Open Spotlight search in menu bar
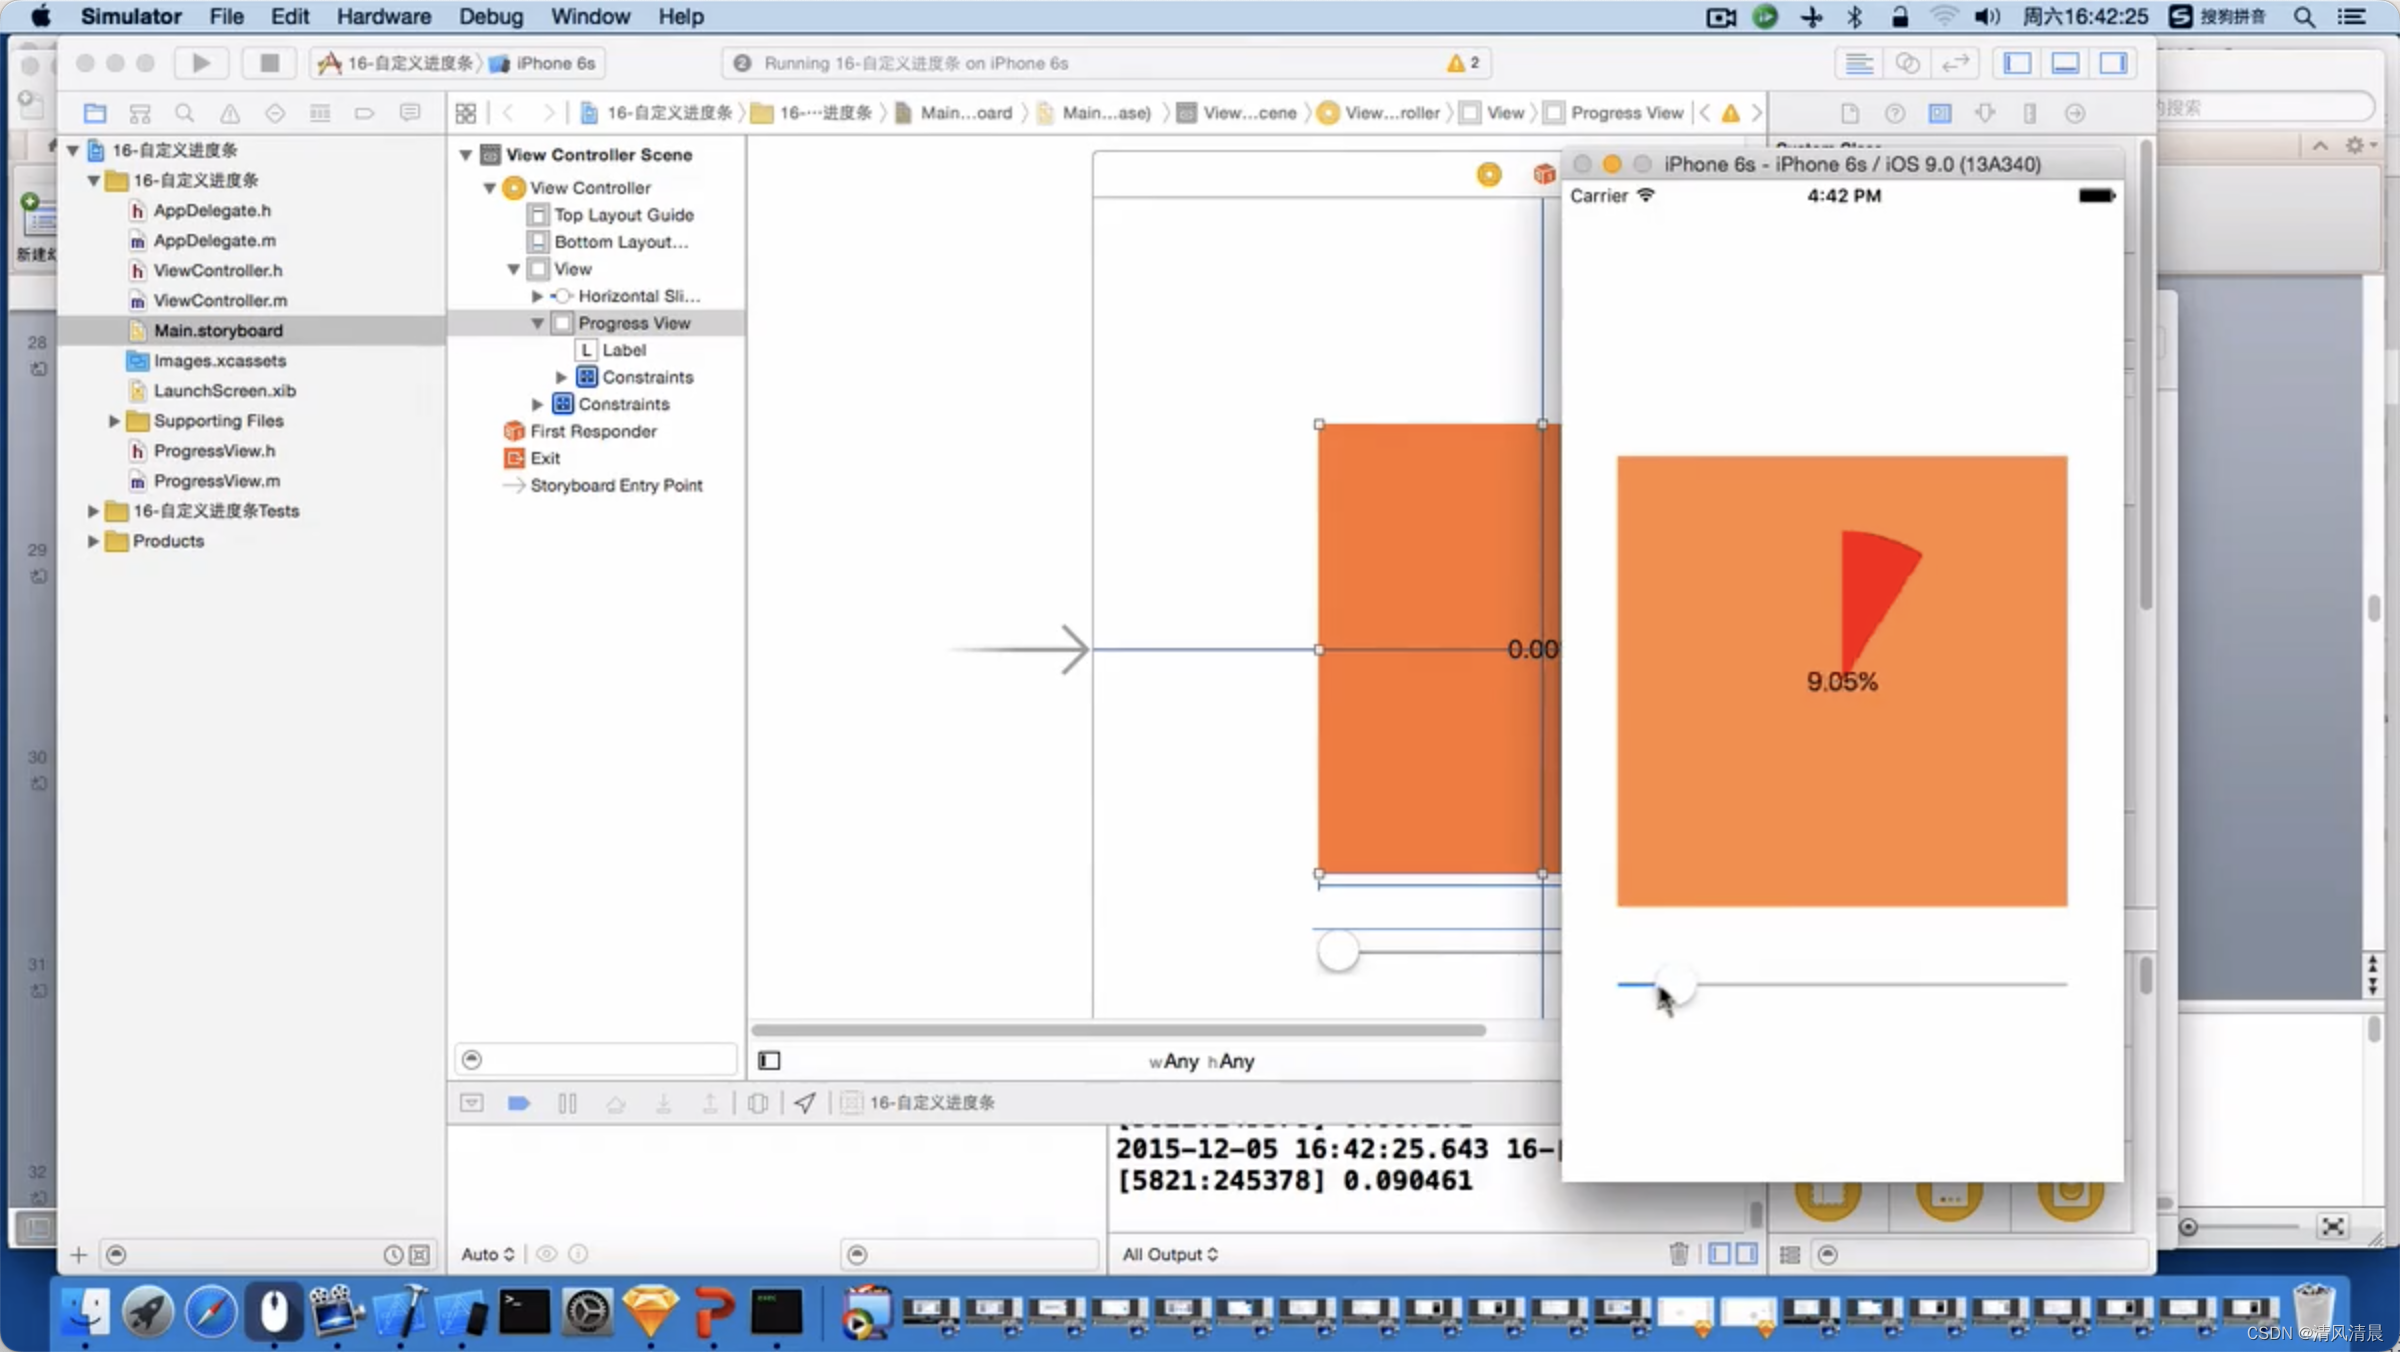This screenshot has height=1352, width=2400. tap(2304, 16)
